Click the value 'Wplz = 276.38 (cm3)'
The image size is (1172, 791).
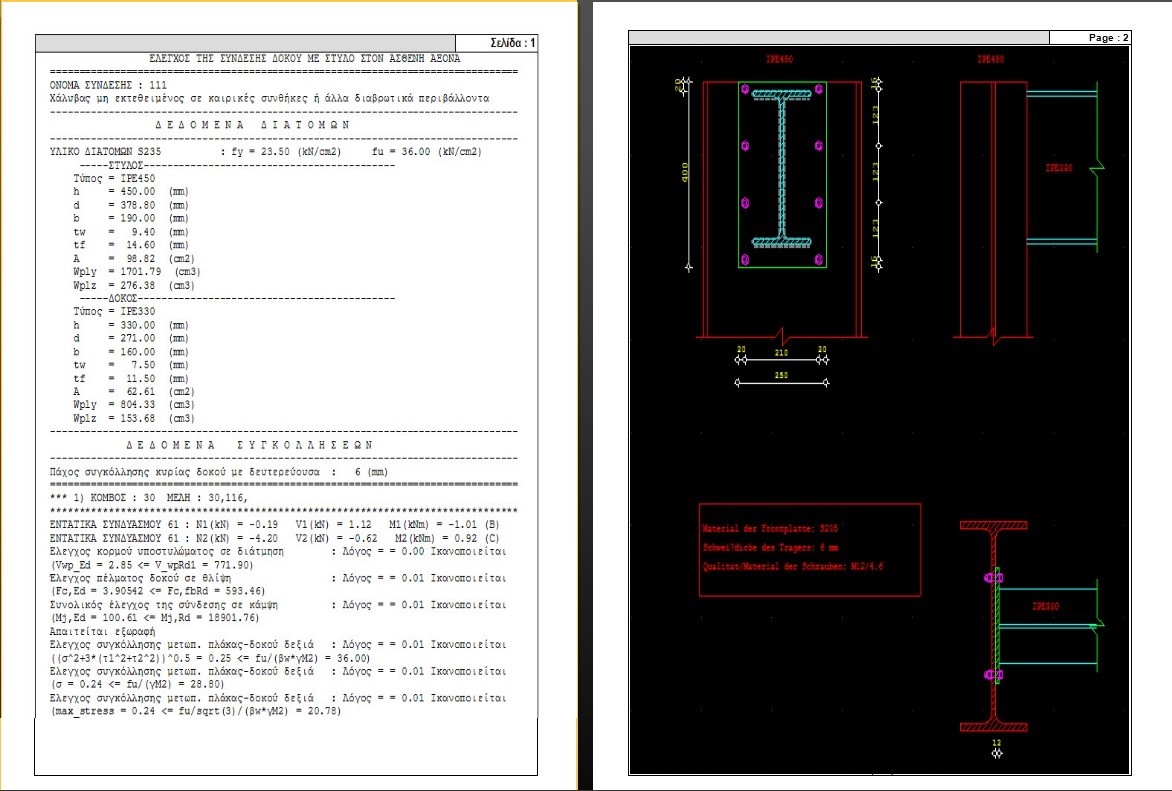pyautogui.click(x=134, y=286)
